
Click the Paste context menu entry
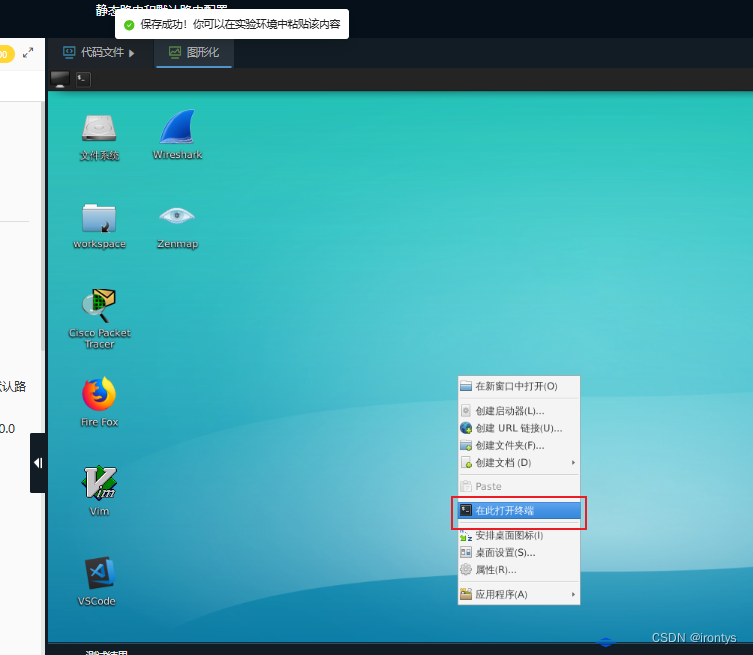[x=519, y=486]
